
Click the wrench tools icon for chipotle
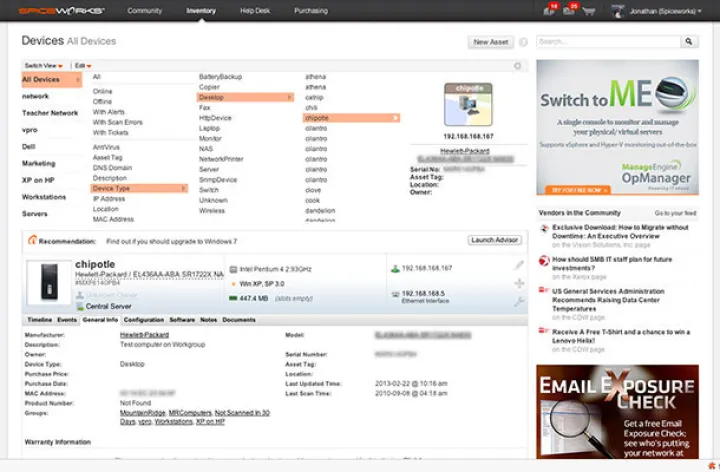pos(518,300)
